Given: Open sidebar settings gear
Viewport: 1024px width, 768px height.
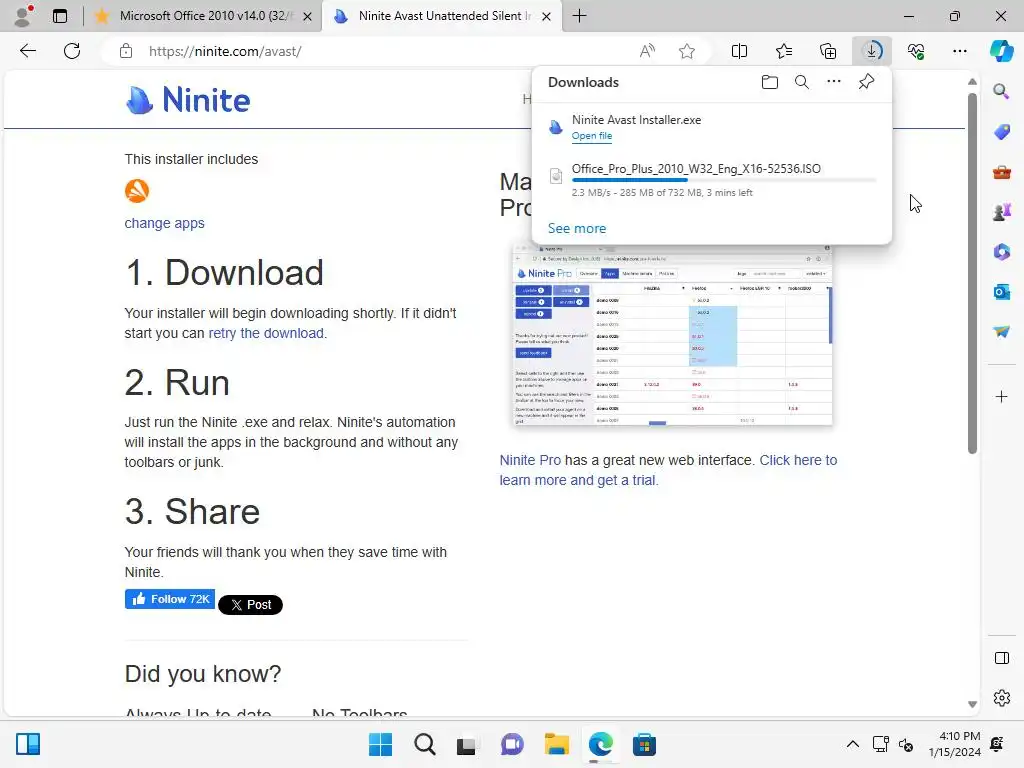Looking at the screenshot, I should 1001,698.
